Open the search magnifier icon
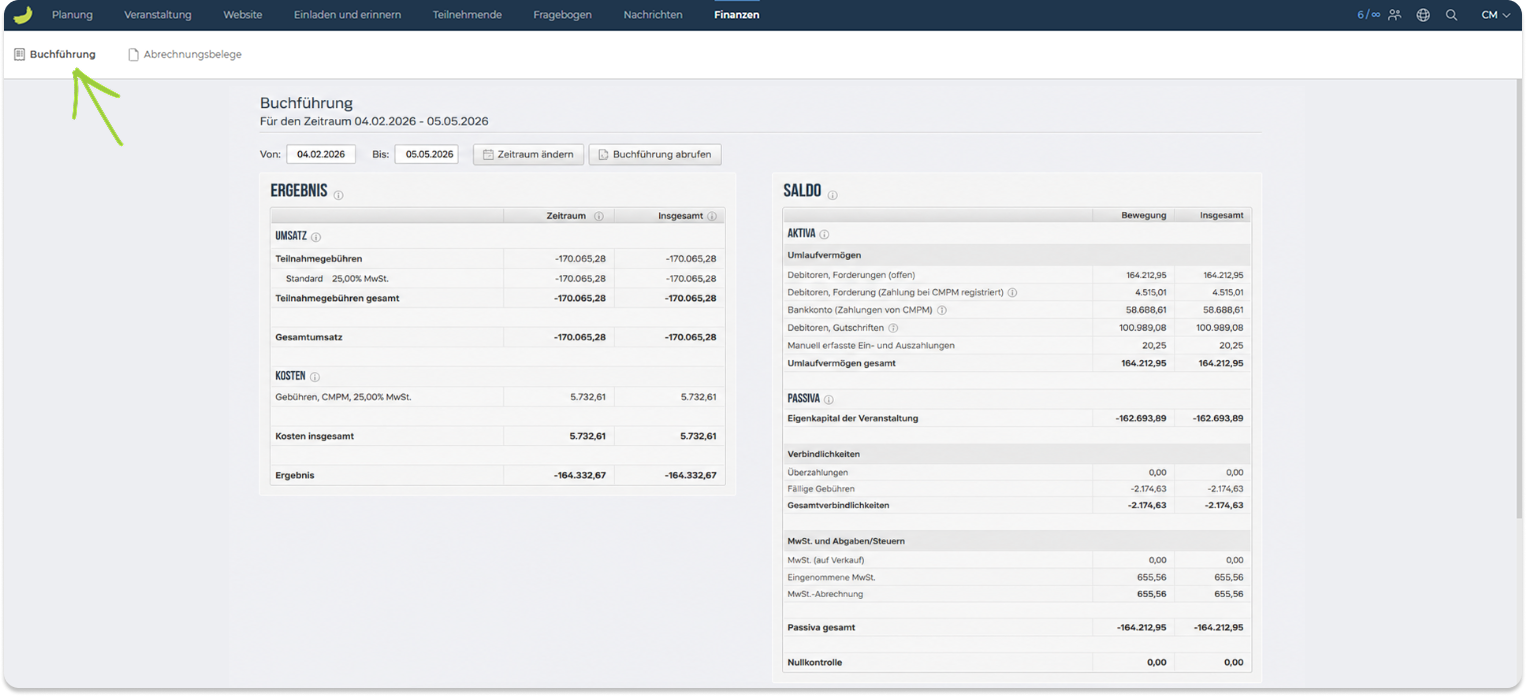Viewport: 1526px width, 696px height. [x=1451, y=15]
